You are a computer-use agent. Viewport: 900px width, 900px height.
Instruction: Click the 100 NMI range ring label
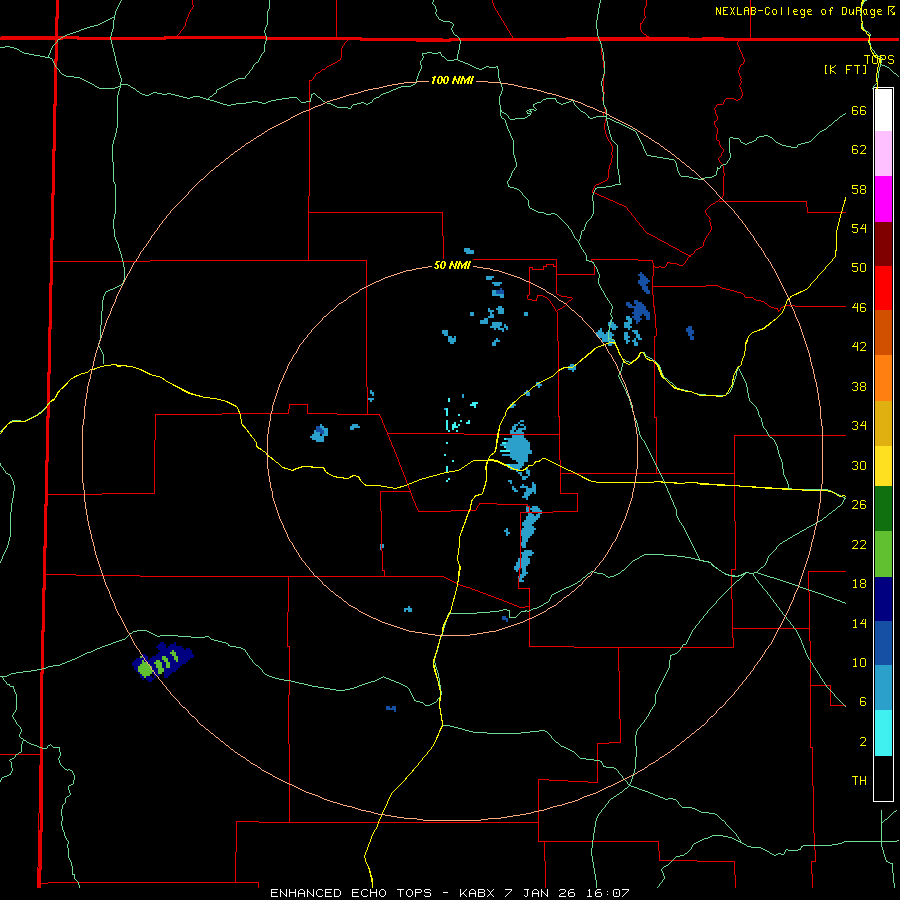(x=452, y=80)
